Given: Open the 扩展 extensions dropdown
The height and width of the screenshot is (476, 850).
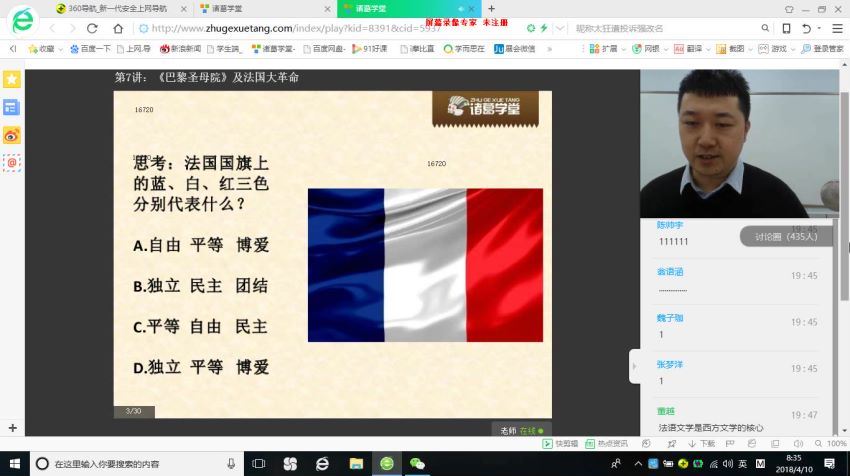Looking at the screenshot, I should tap(607, 49).
